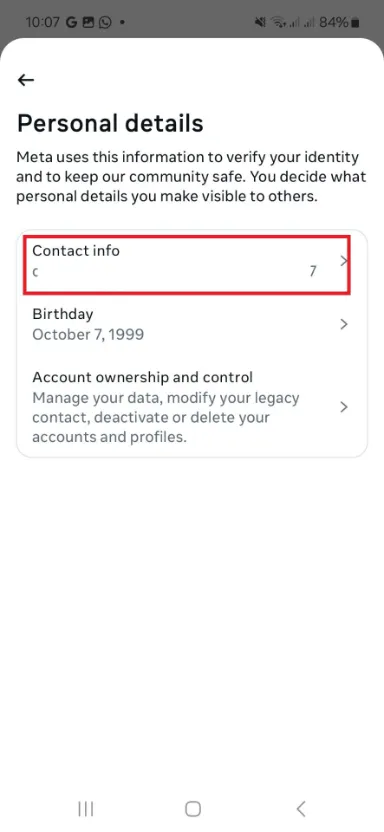Image resolution: width=384 pixels, height=832 pixels.
Task: Tap the gallery notification icon in status bar
Action: (x=89, y=22)
